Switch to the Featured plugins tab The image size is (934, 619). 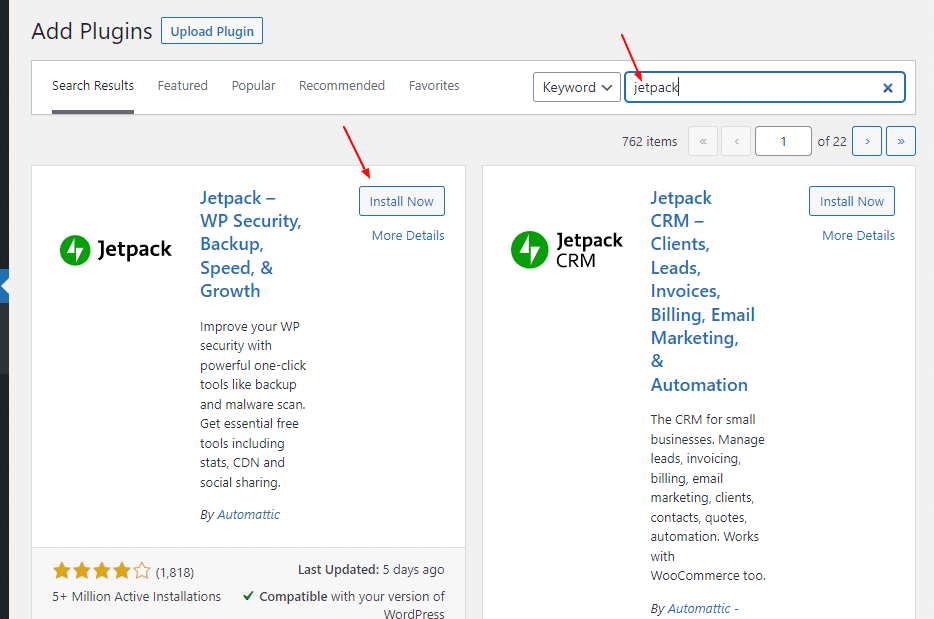click(182, 86)
